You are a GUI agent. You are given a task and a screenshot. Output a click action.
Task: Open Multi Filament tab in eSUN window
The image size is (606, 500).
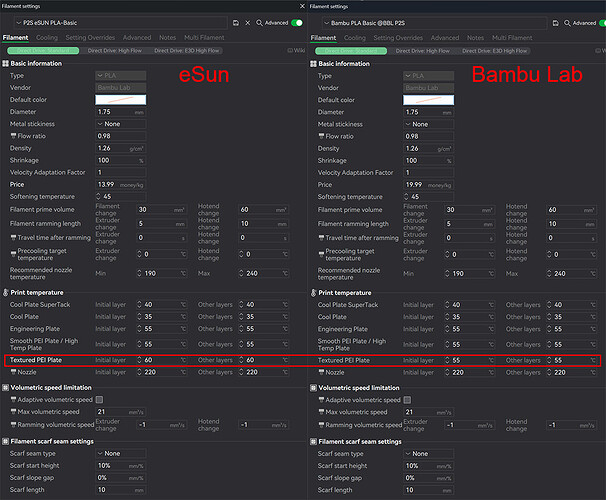pyautogui.click(x=204, y=37)
